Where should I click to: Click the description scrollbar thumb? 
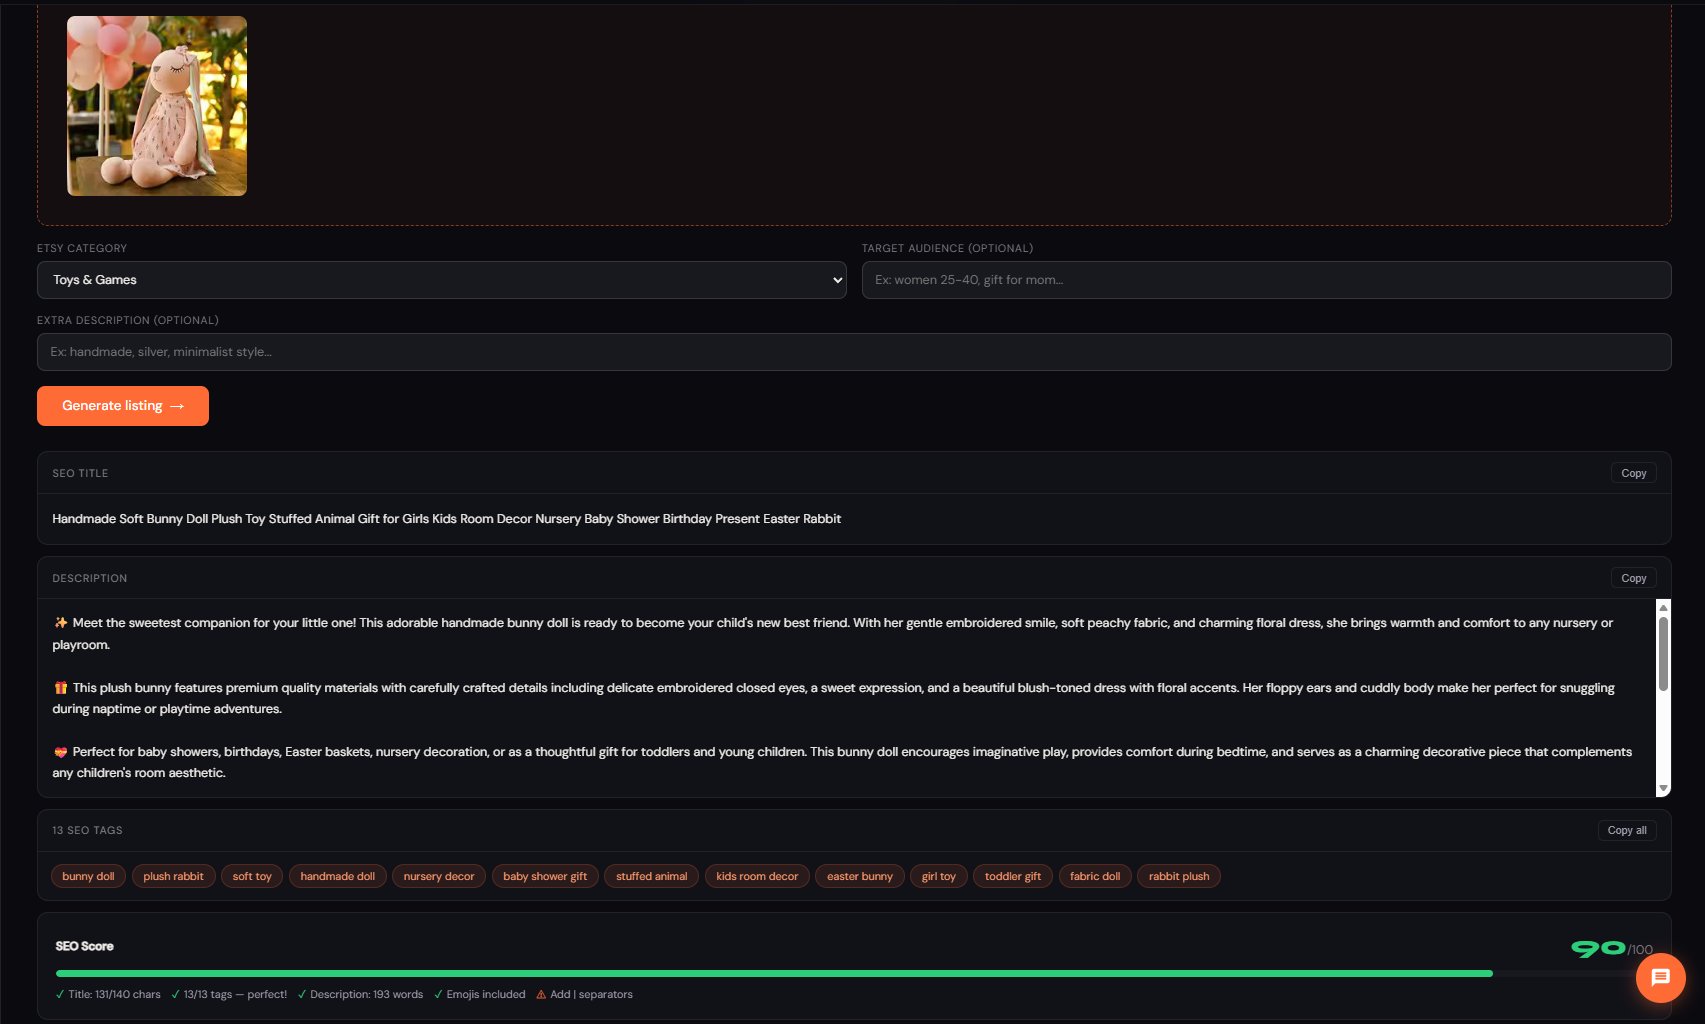pos(1663,654)
